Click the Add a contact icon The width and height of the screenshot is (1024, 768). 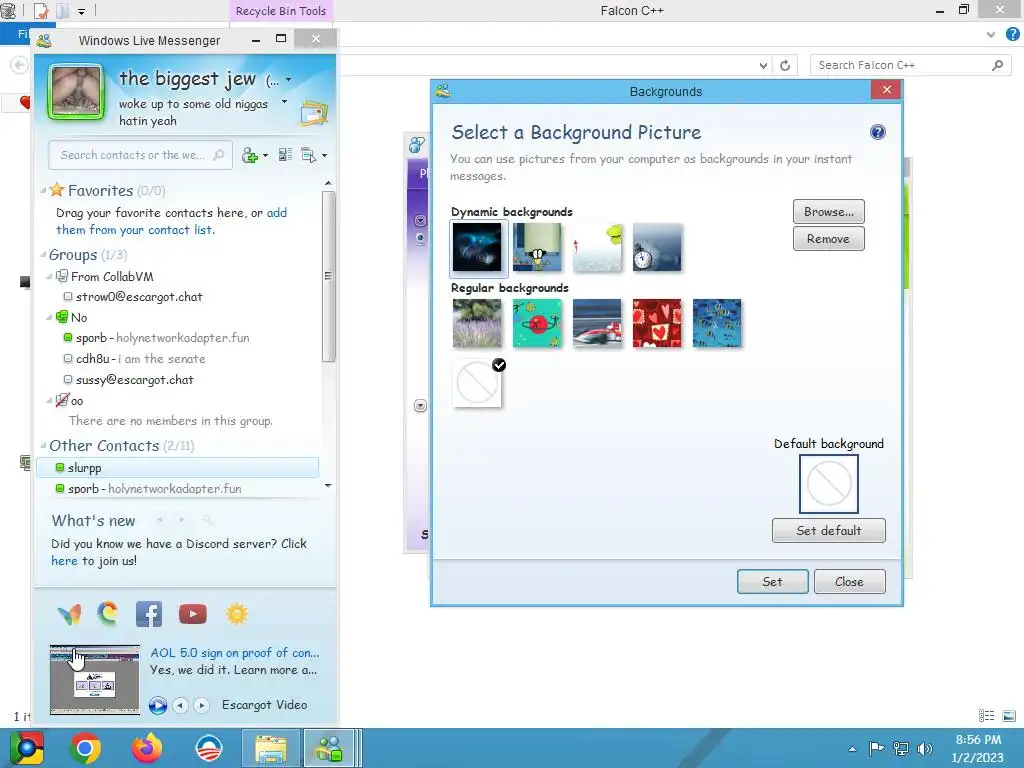(x=249, y=155)
